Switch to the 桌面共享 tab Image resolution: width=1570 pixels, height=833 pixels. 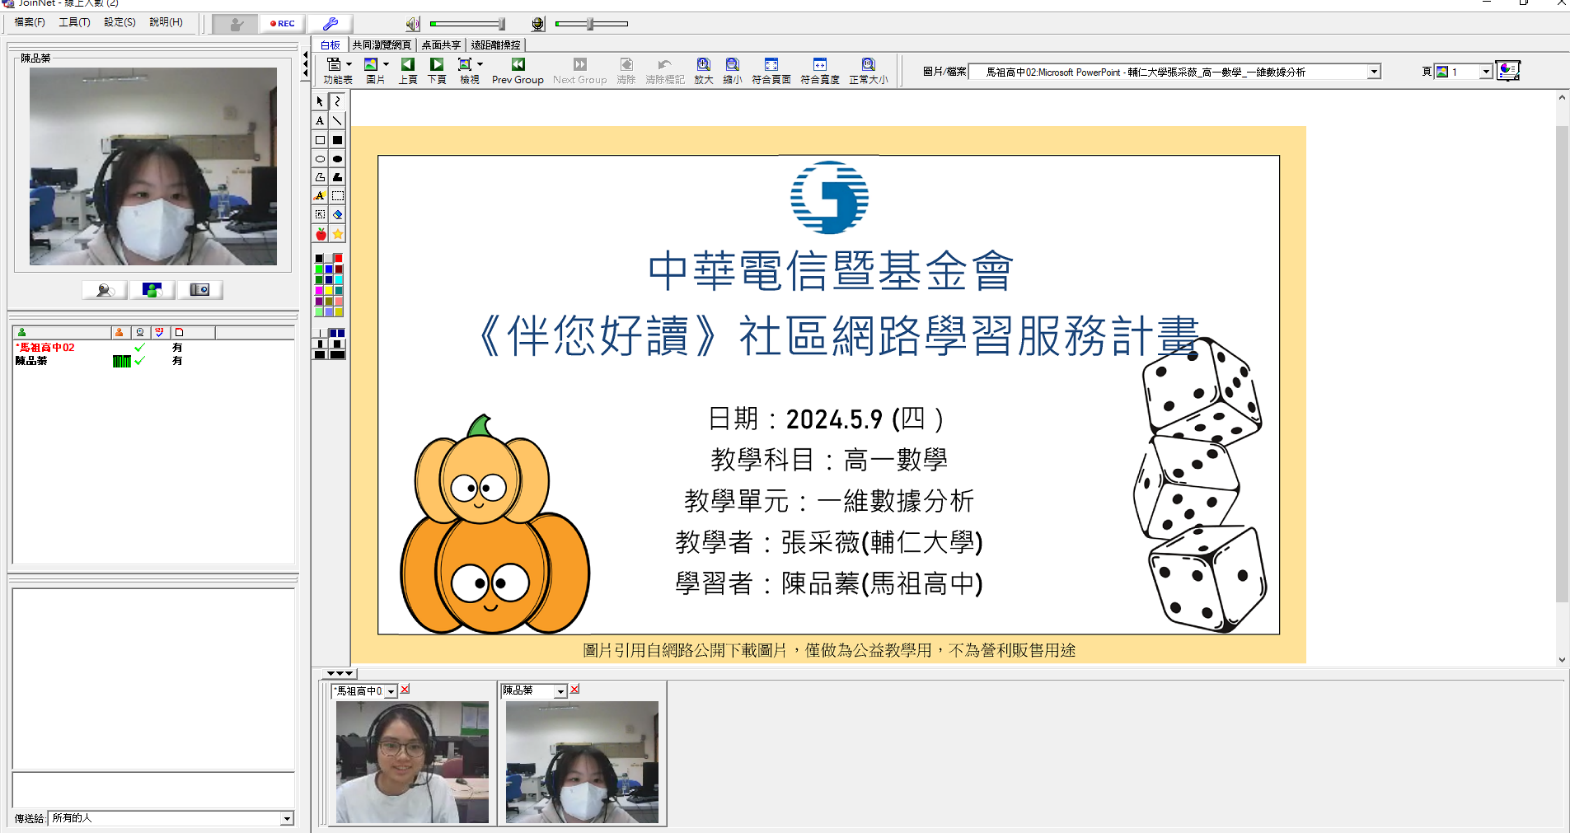[441, 45]
